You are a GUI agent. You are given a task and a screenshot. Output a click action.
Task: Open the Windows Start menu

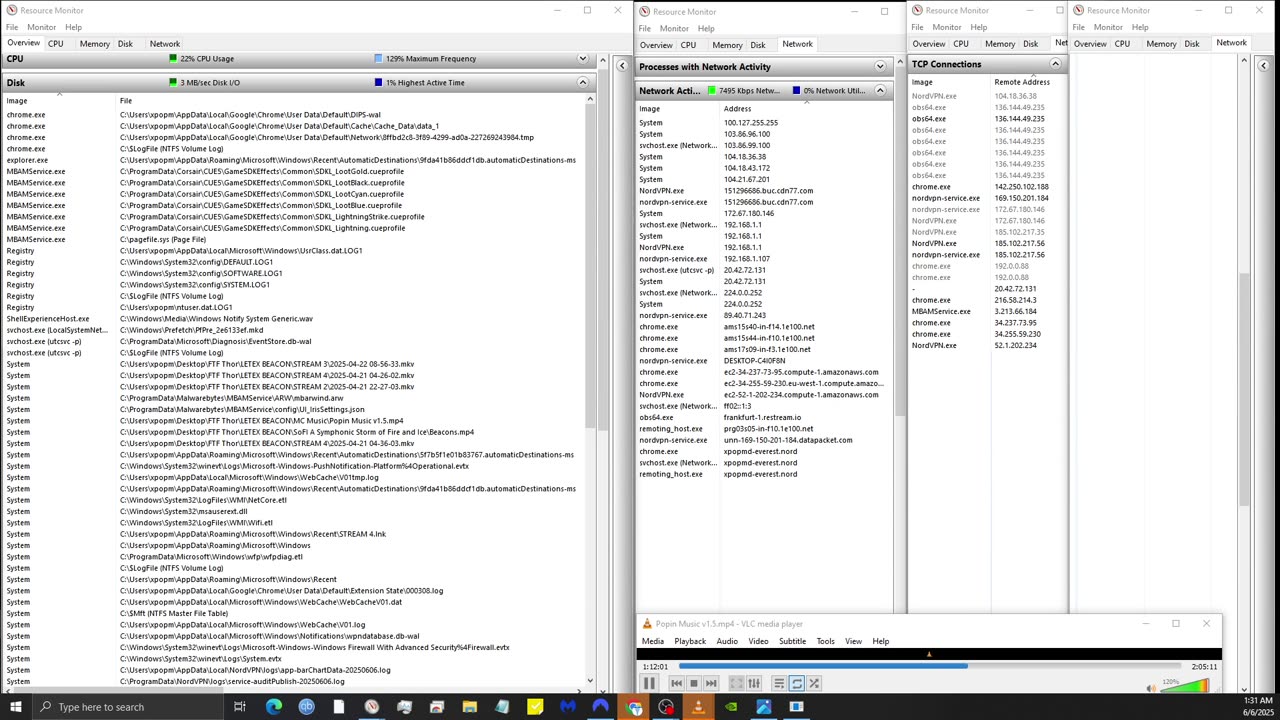coord(15,707)
